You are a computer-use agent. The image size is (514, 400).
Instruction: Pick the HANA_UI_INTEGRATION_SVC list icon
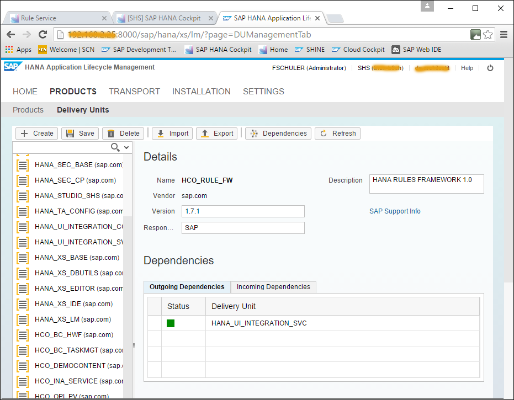[23, 242]
